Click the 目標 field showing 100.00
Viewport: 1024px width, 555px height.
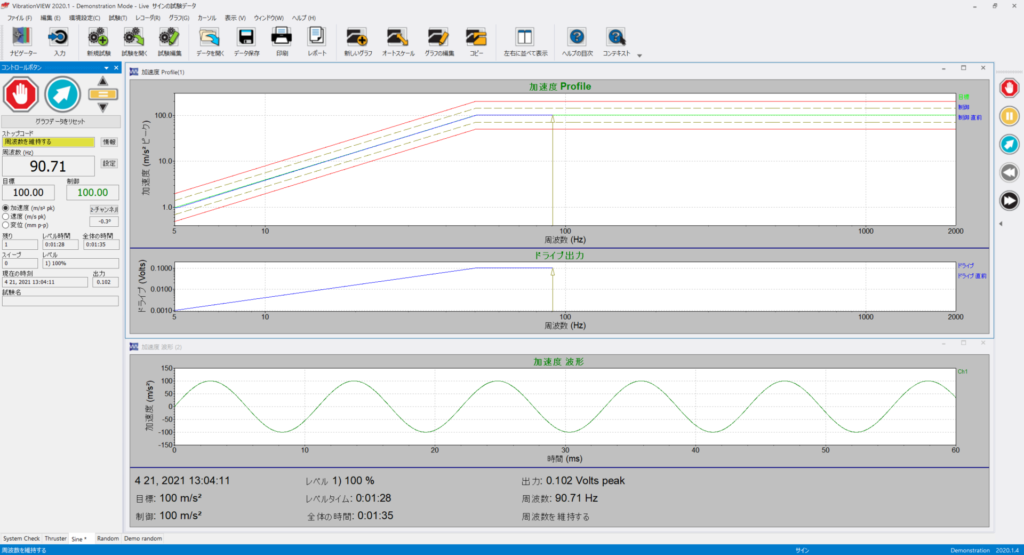[28, 193]
